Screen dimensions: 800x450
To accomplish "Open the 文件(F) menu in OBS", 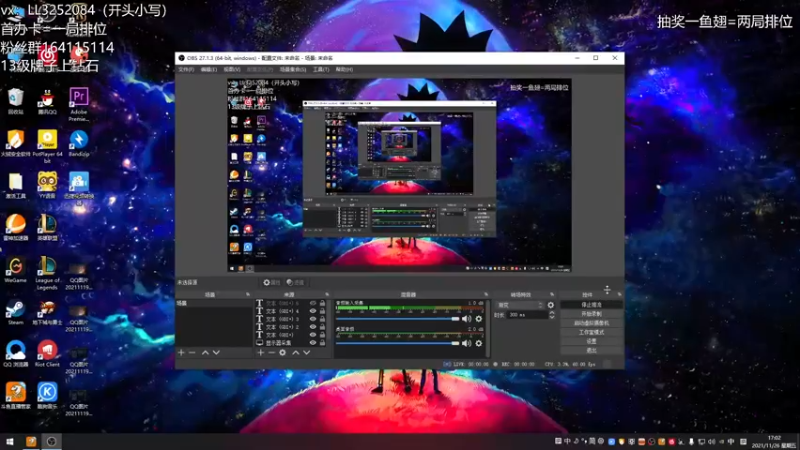I will [x=186, y=69].
